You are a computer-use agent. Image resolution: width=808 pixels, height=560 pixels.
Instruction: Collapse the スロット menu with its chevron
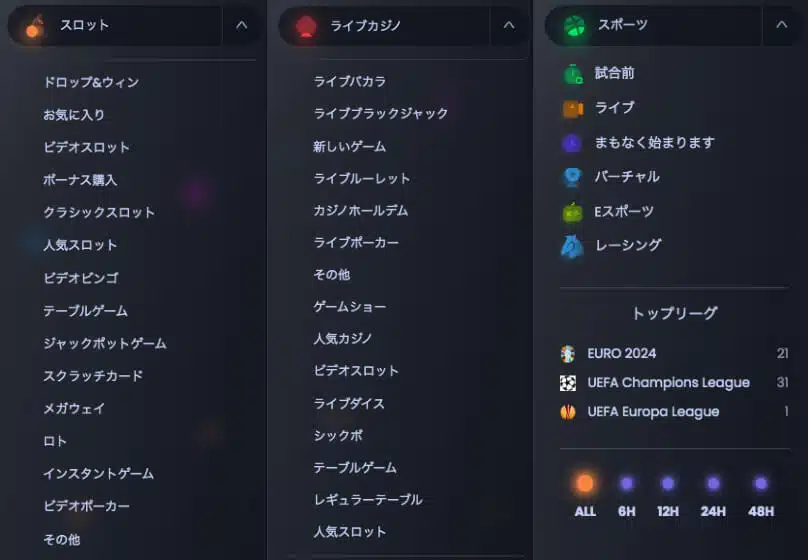click(242, 25)
